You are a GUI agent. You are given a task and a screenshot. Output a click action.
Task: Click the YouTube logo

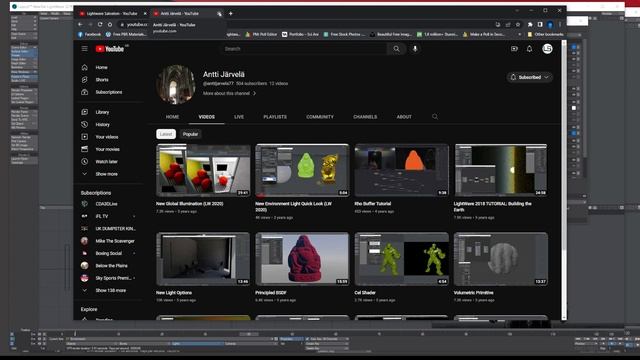[110, 49]
